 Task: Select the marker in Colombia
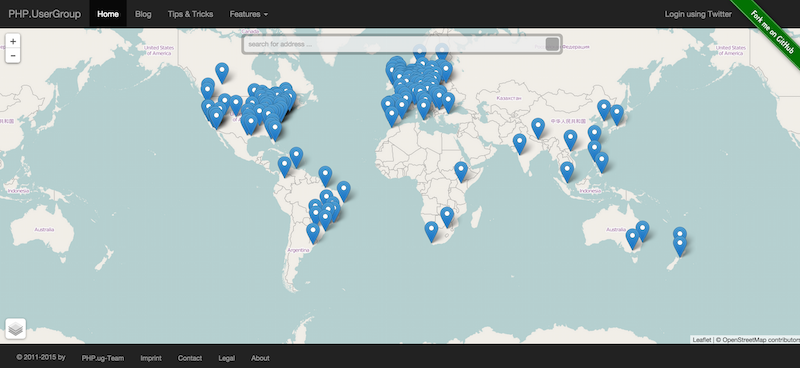[x=284, y=167]
